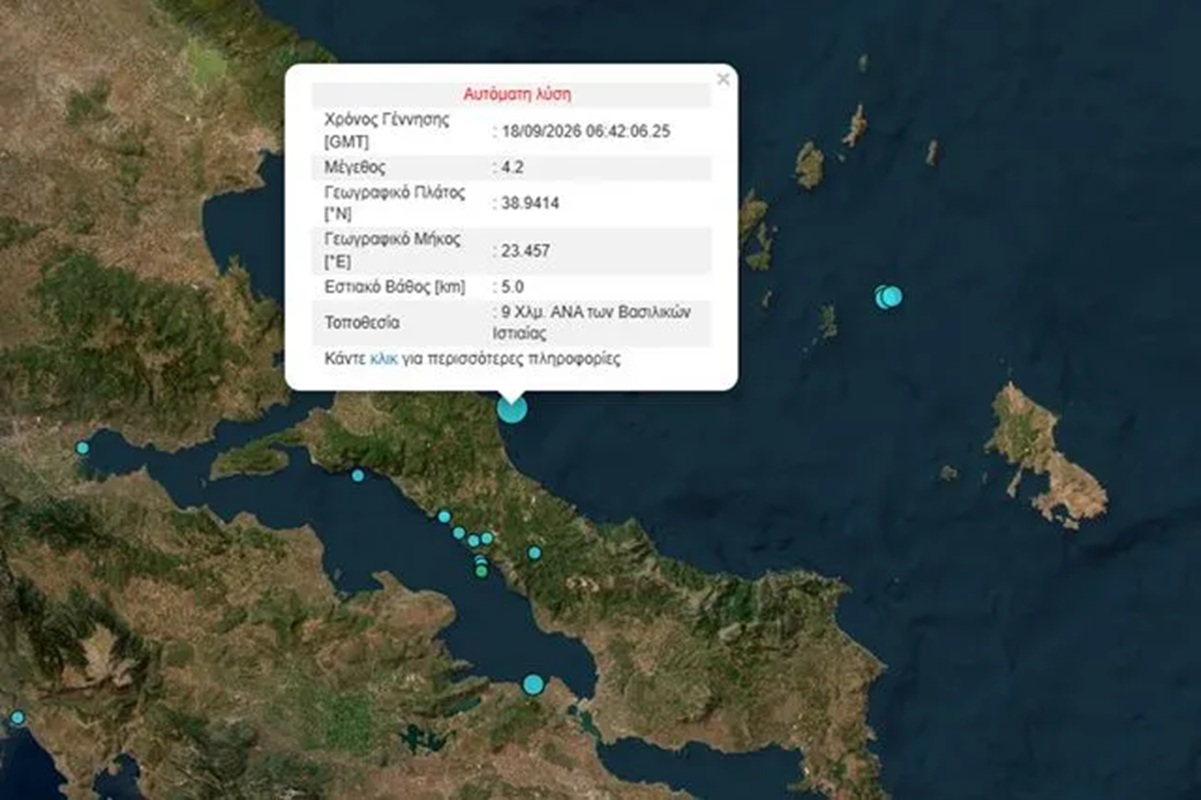
Task: Select the lone inland marker in central Evia
Action: tap(534, 552)
